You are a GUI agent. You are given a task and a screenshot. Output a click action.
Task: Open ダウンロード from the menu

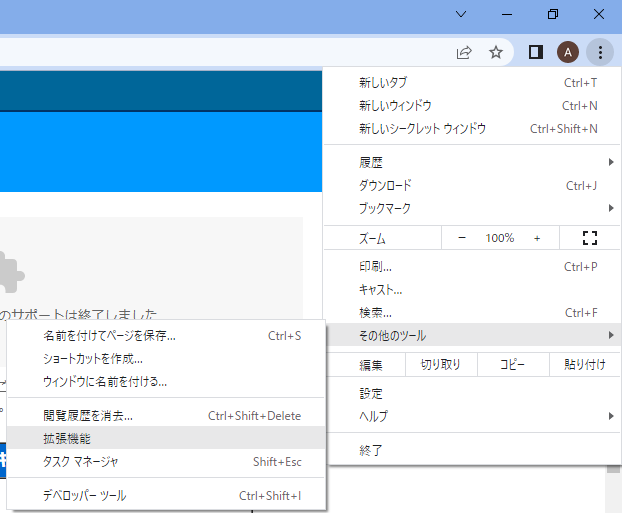tap(472, 185)
